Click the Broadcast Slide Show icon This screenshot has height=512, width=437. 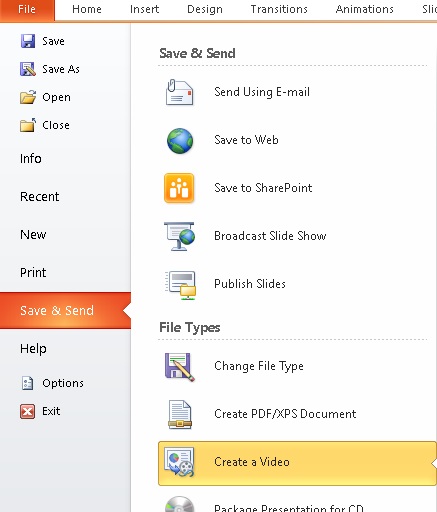coord(179,236)
